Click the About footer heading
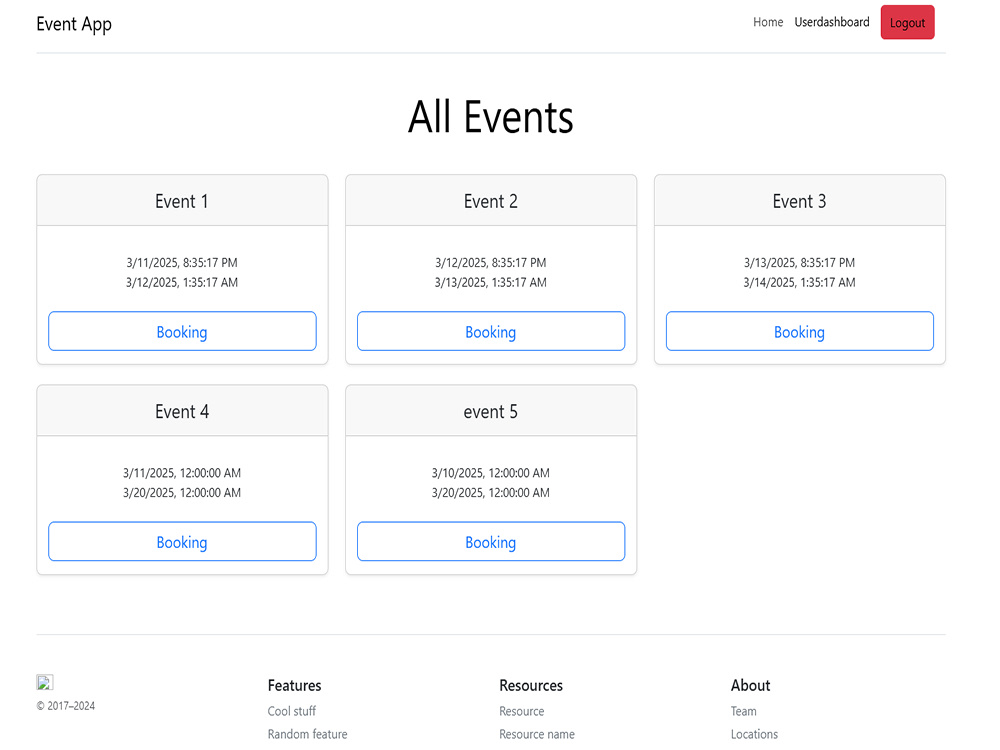This screenshot has width=1000, height=750. coord(750,686)
